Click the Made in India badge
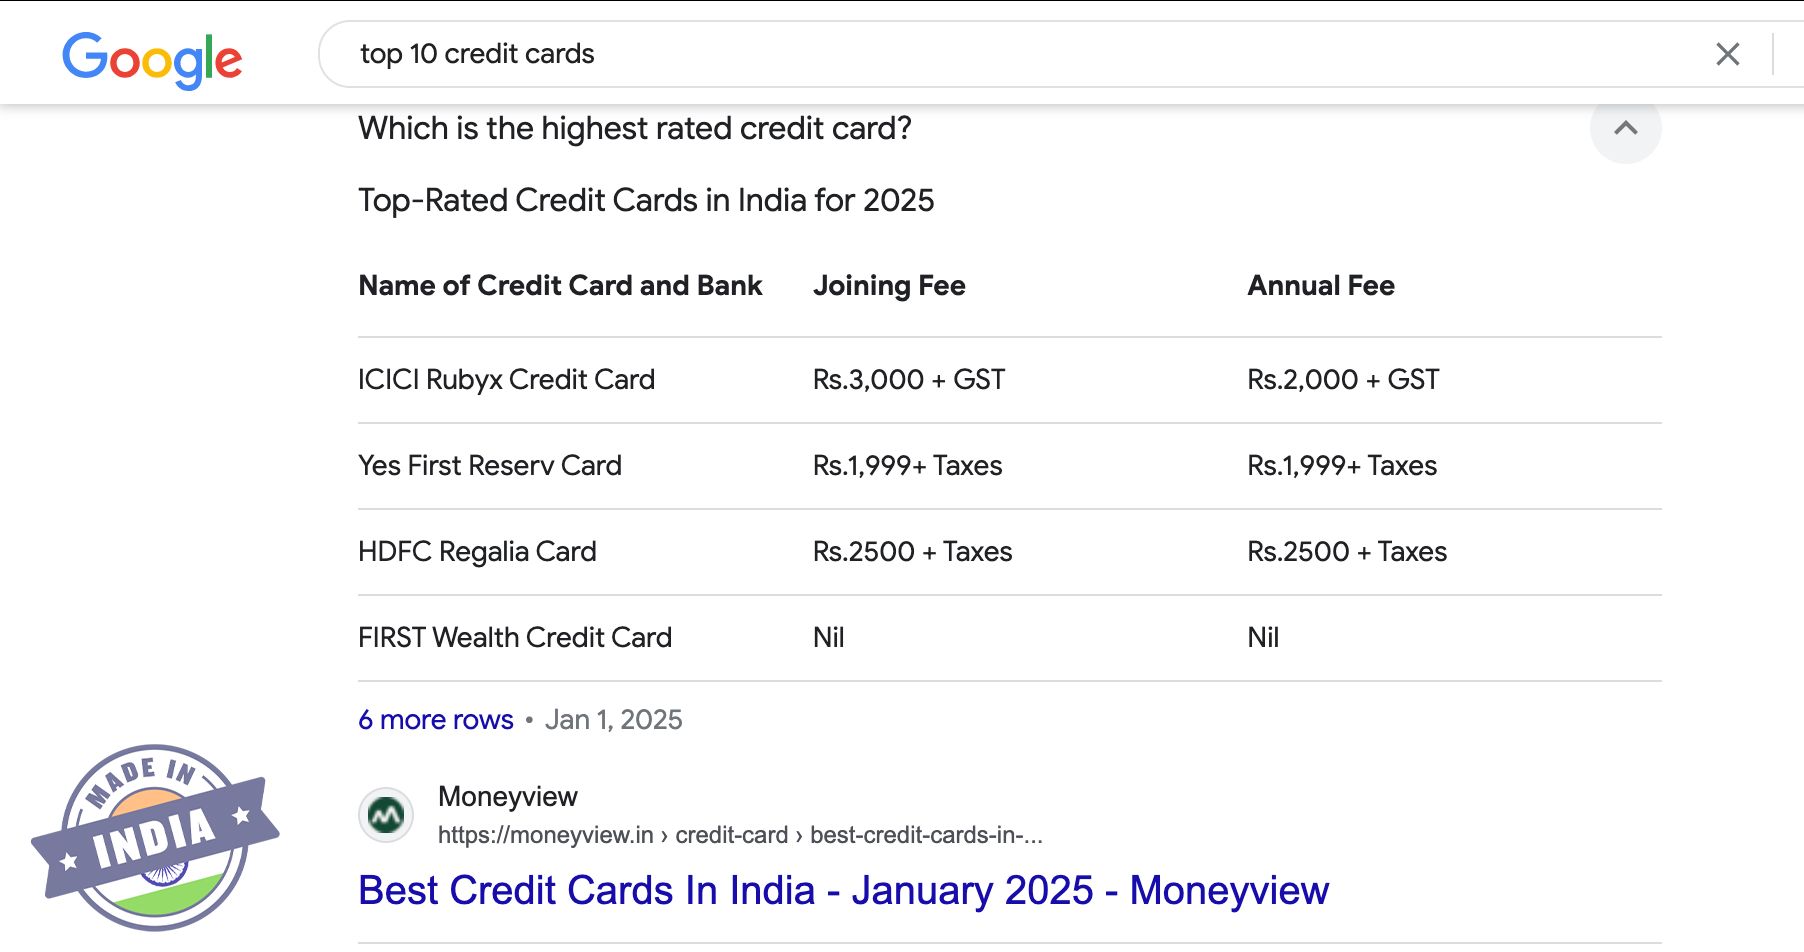Image resolution: width=1804 pixels, height=952 pixels. 155,837
